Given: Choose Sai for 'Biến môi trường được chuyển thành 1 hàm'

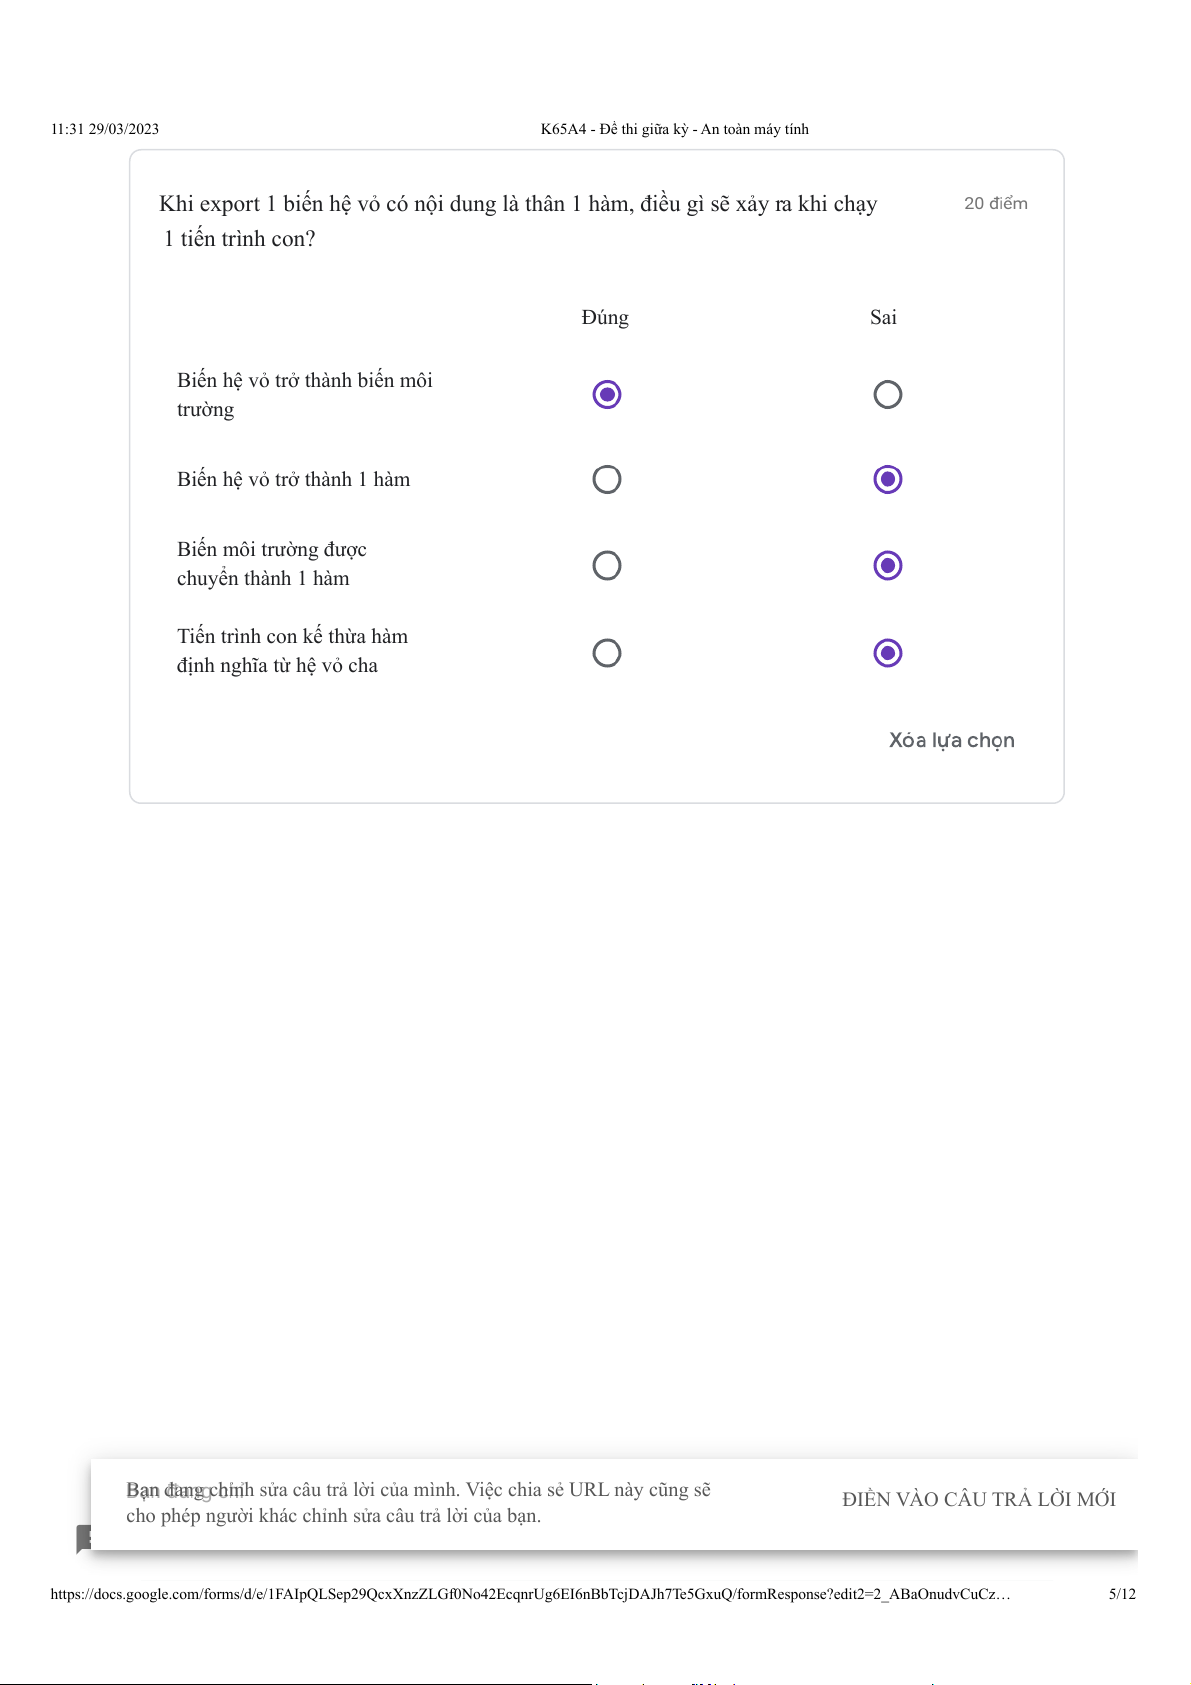Looking at the screenshot, I should pyautogui.click(x=887, y=566).
